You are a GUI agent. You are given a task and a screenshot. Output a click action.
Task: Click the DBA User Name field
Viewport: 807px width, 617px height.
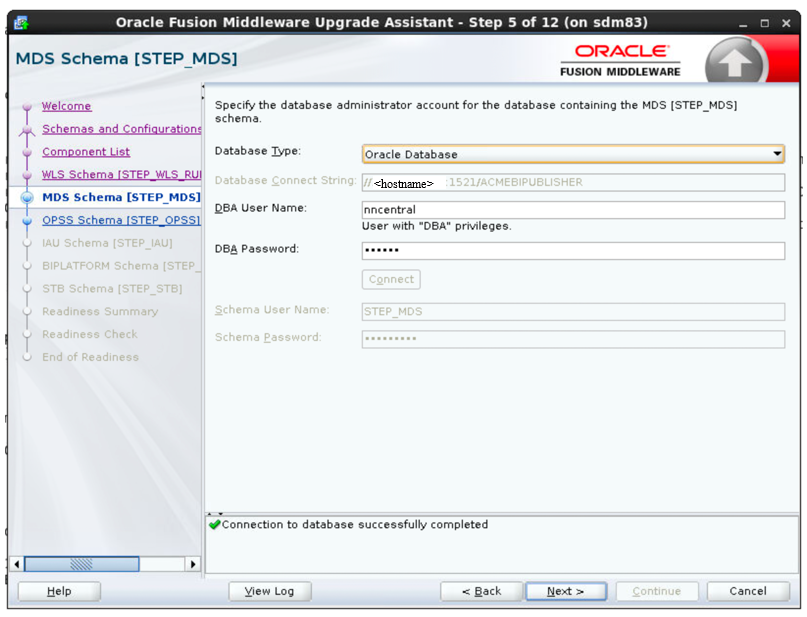pos(573,210)
